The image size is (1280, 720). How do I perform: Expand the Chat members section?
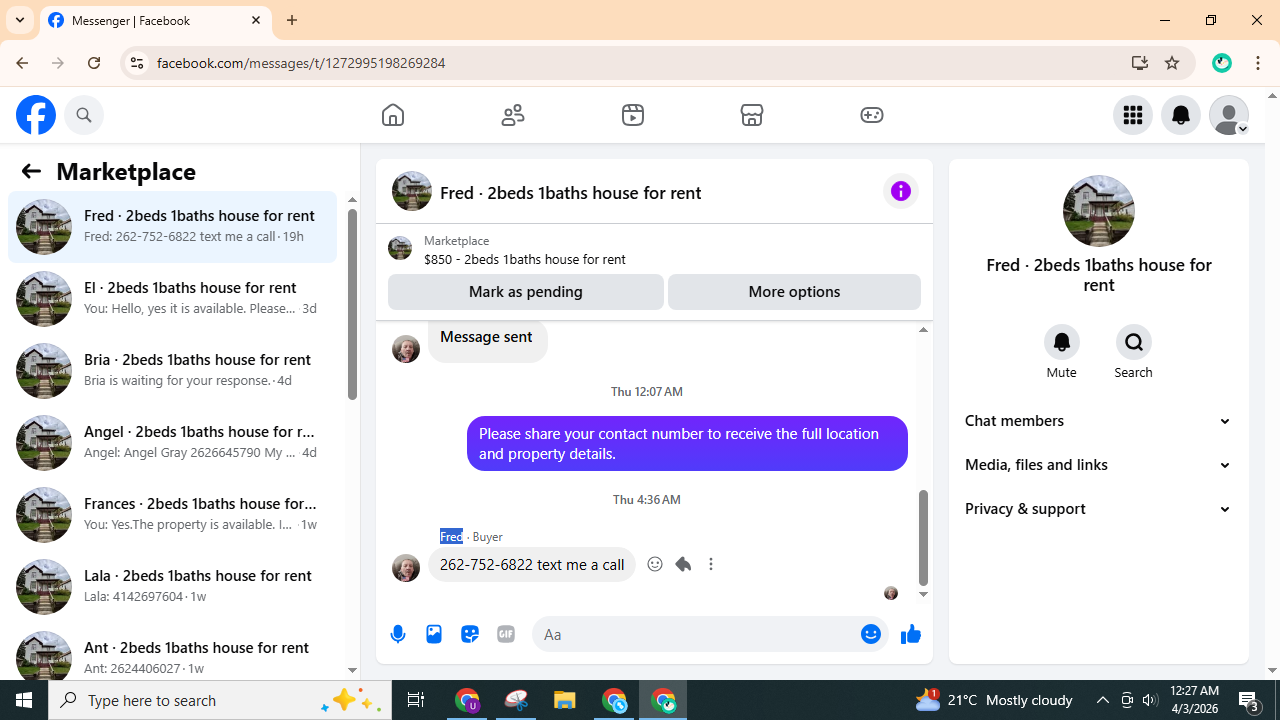coord(1099,421)
